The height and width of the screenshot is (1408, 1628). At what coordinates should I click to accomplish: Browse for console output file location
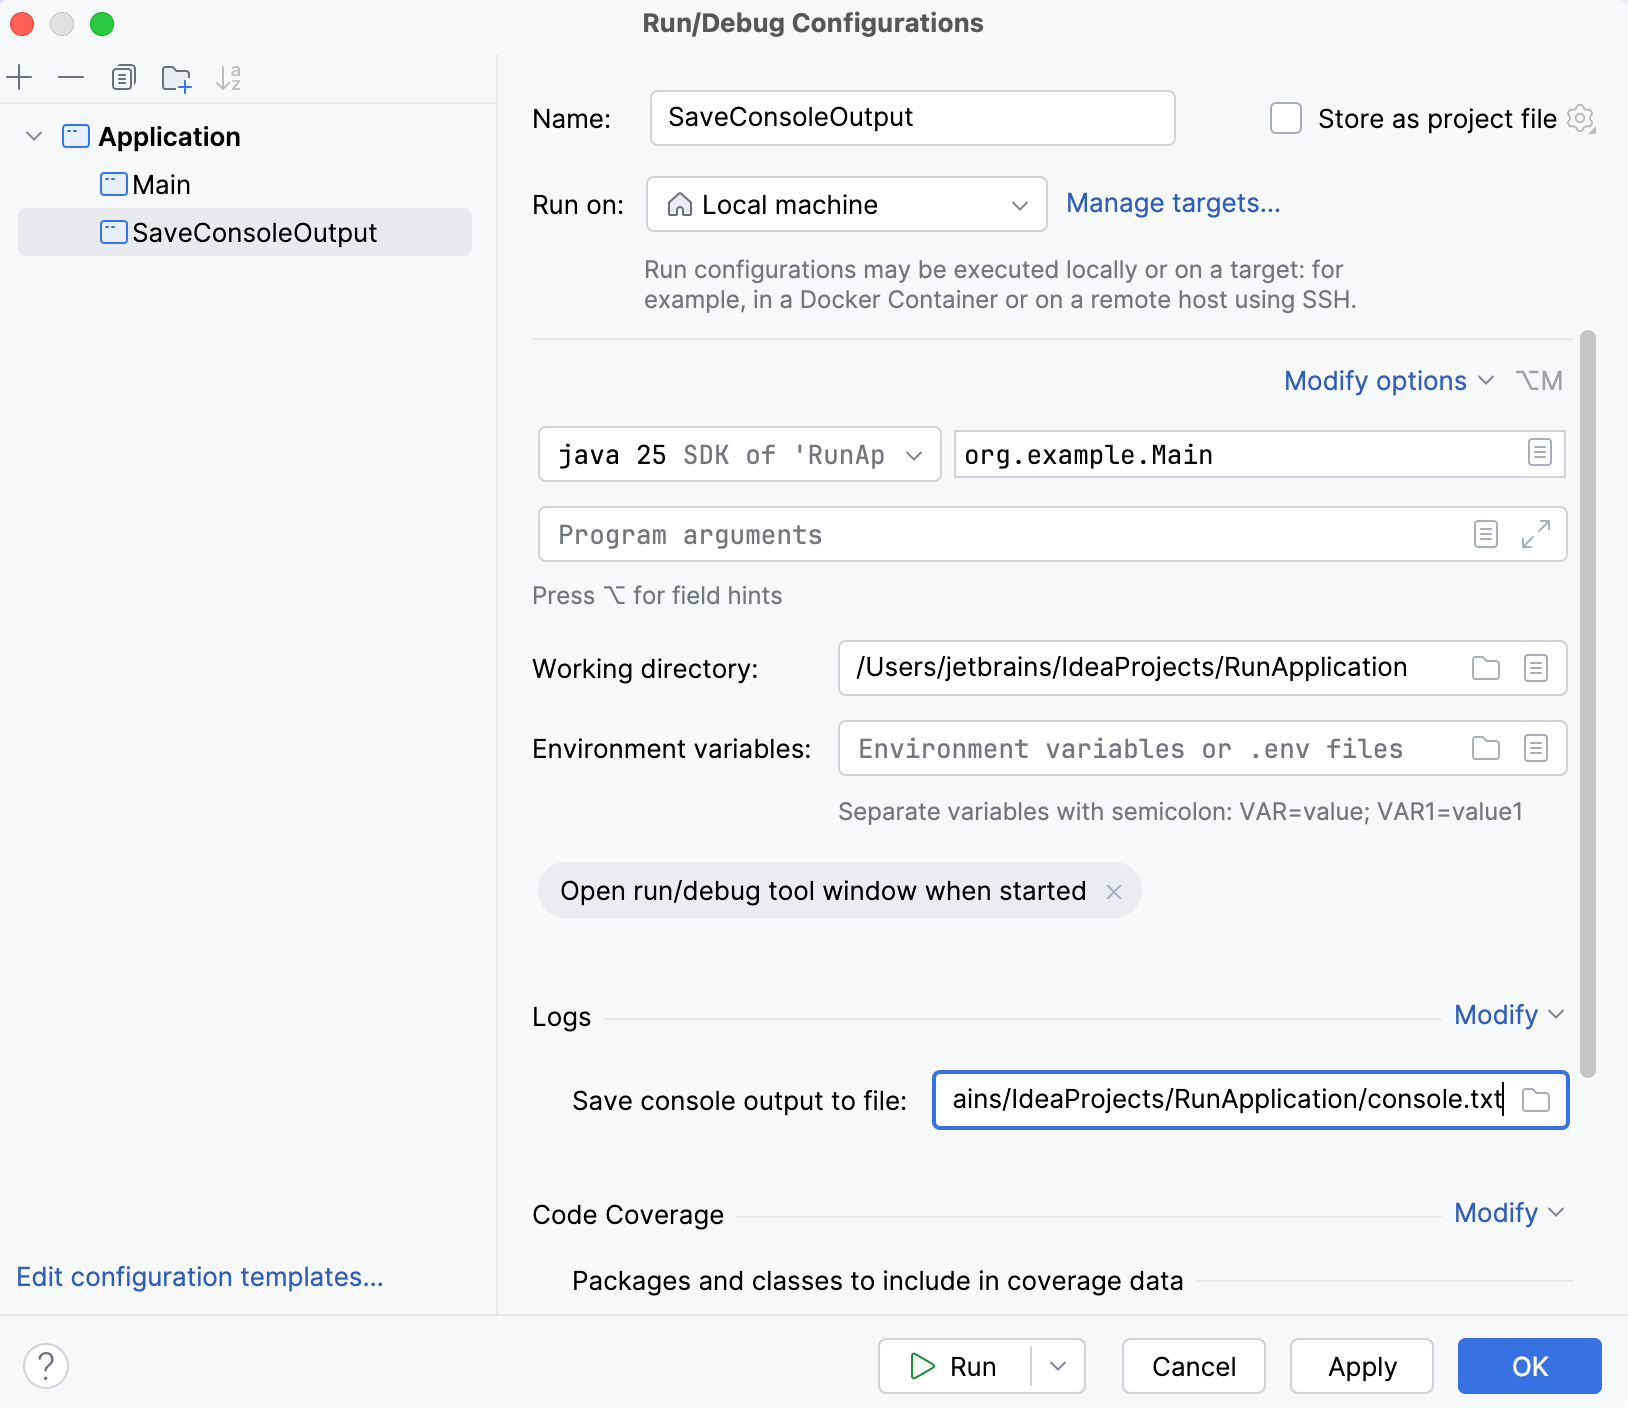1535,1100
